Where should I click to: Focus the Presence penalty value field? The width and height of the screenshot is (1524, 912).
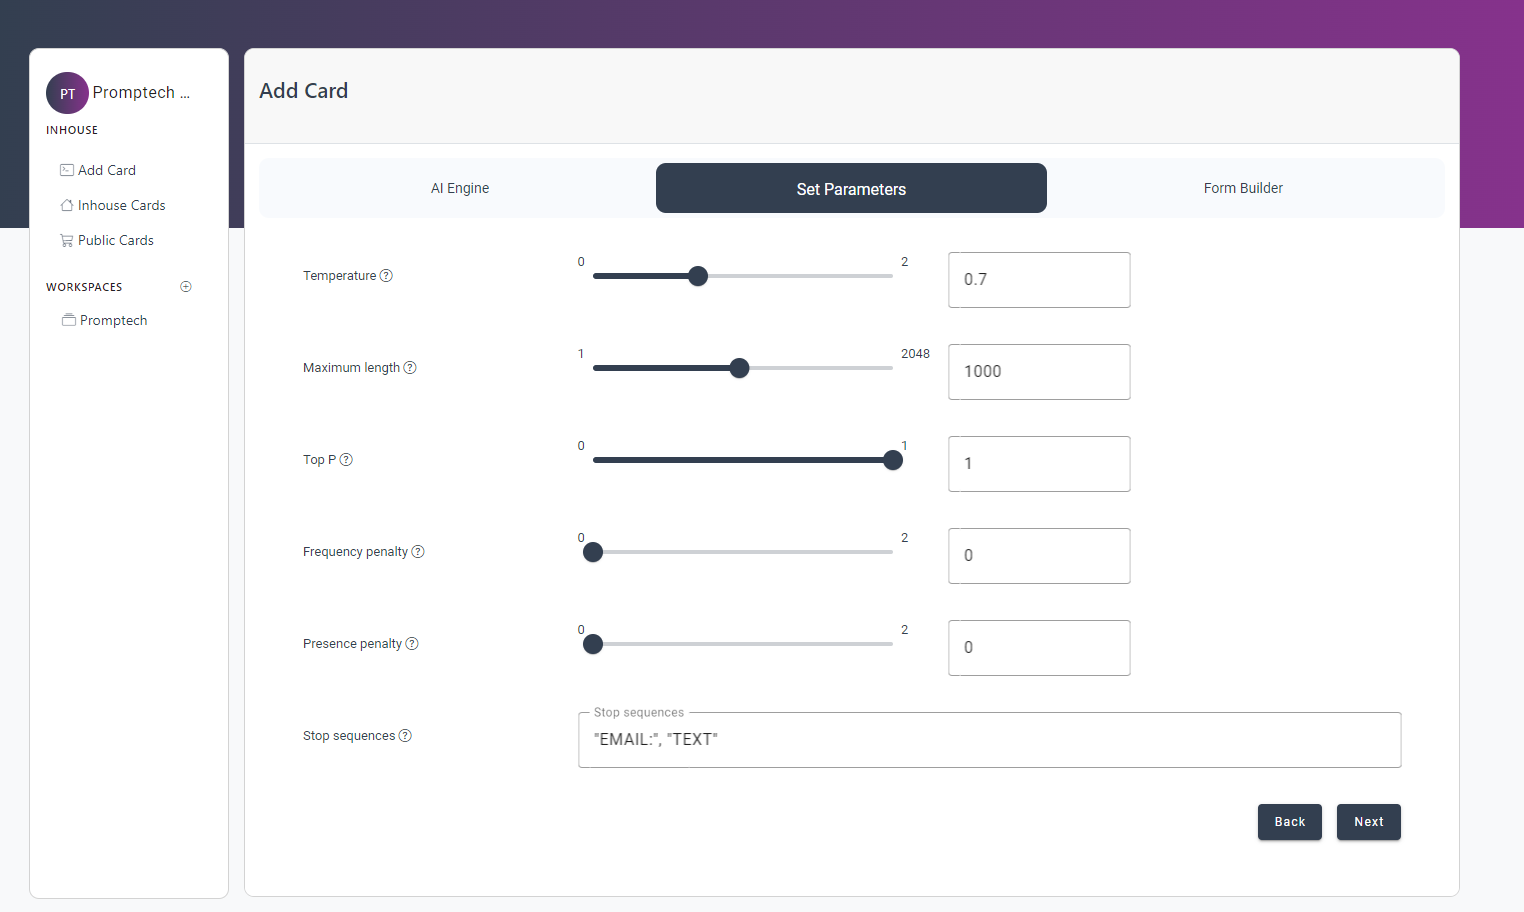[x=1039, y=648]
